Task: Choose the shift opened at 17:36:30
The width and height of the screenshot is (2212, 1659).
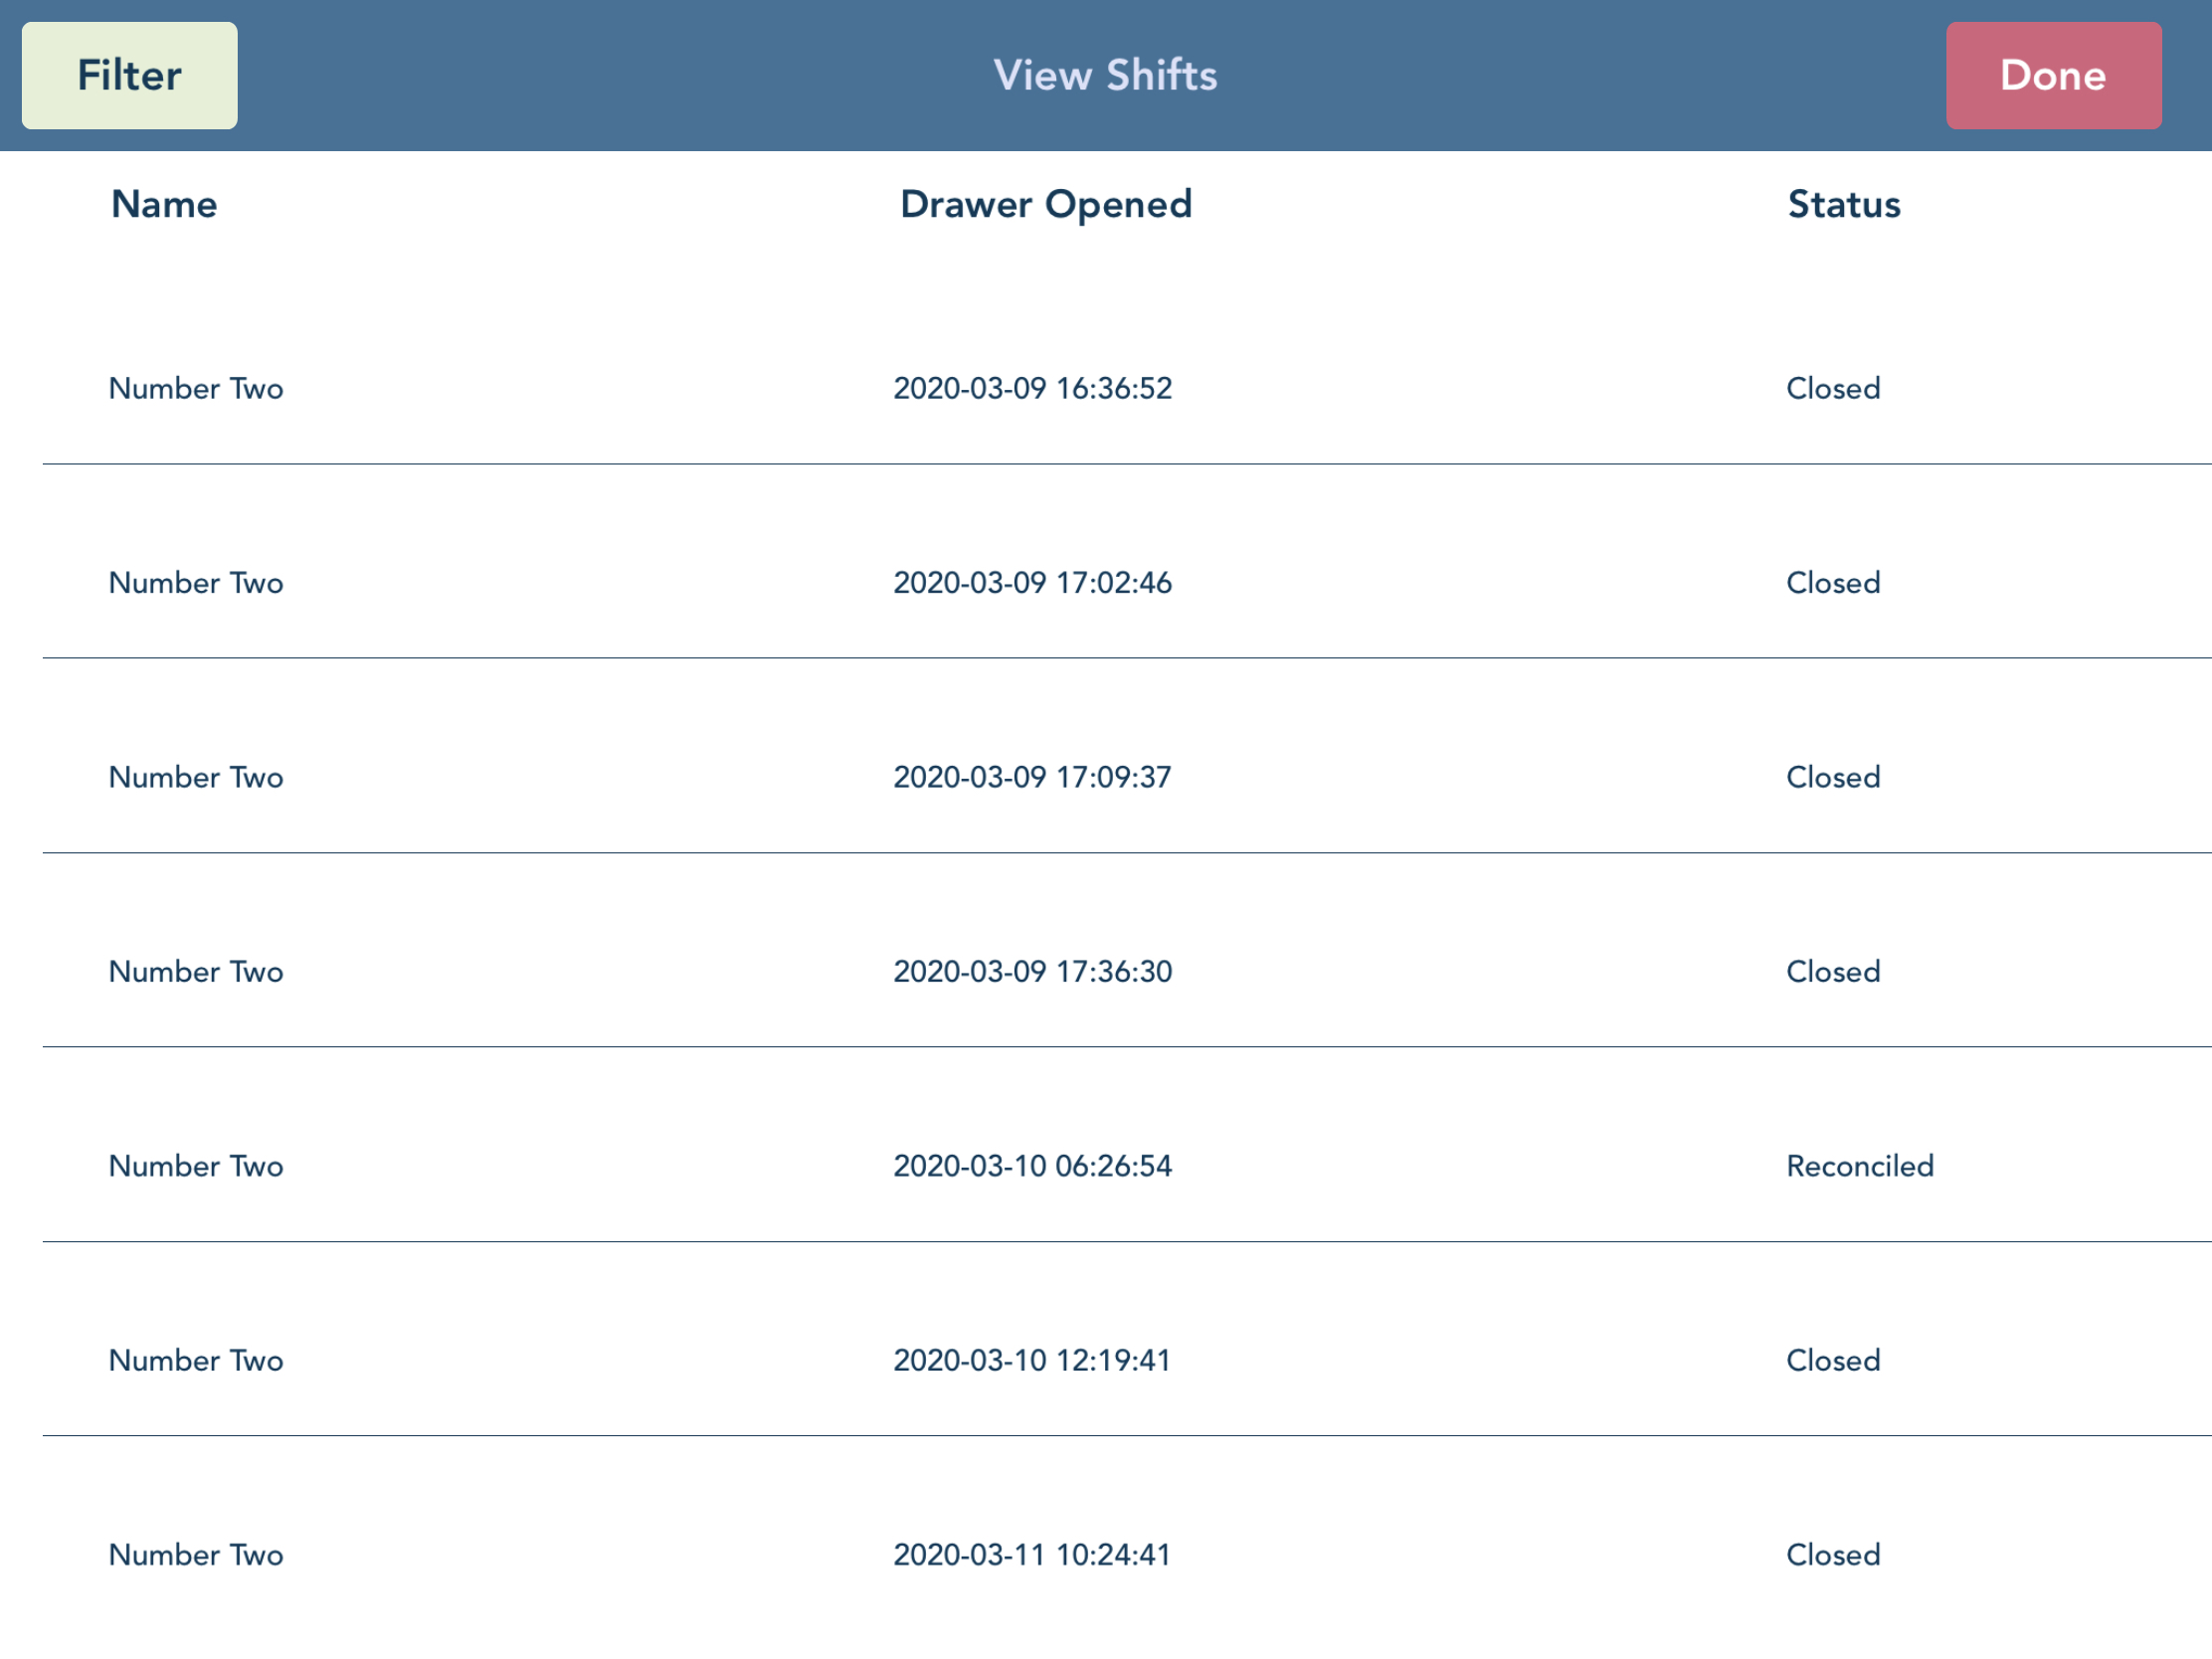Action: click(1032, 971)
